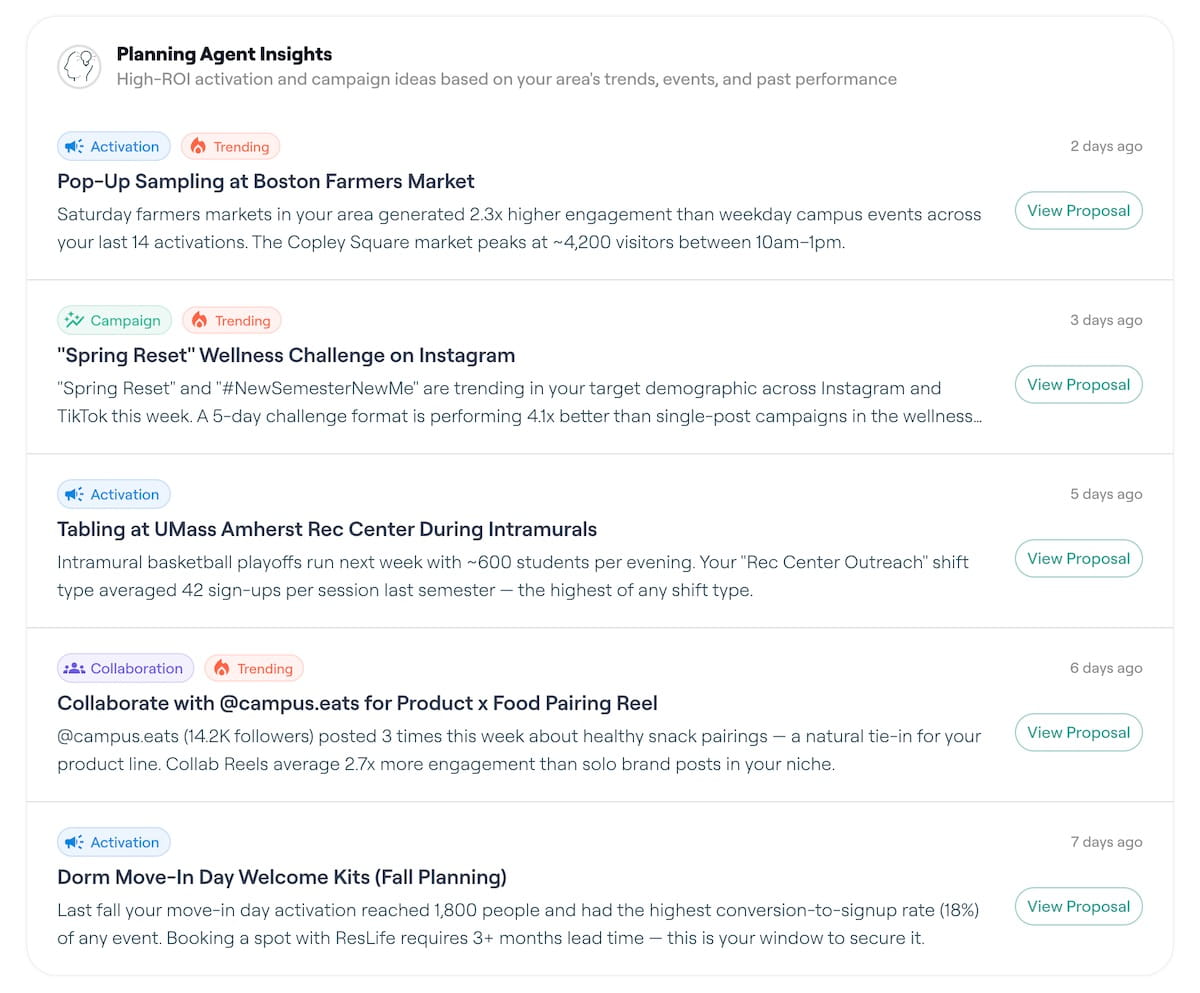Click flame icon on Farmers Market Trending tag
This screenshot has height=993, width=1200.
[198, 147]
